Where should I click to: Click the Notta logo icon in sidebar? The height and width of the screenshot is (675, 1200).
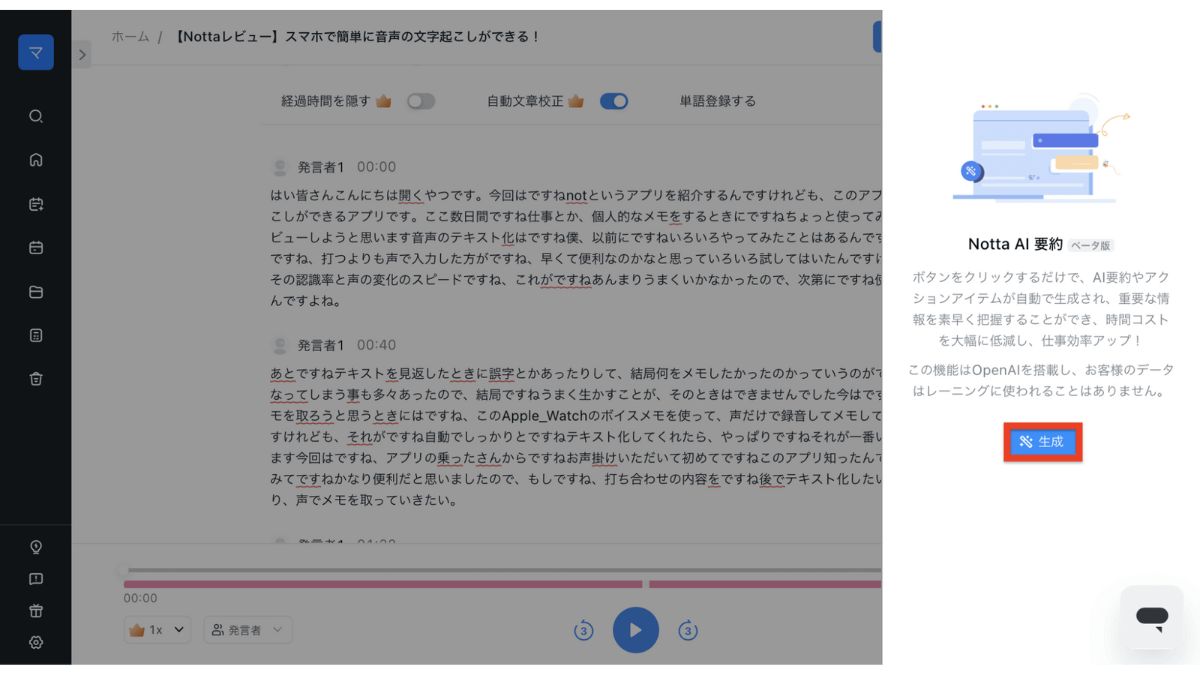[35, 52]
